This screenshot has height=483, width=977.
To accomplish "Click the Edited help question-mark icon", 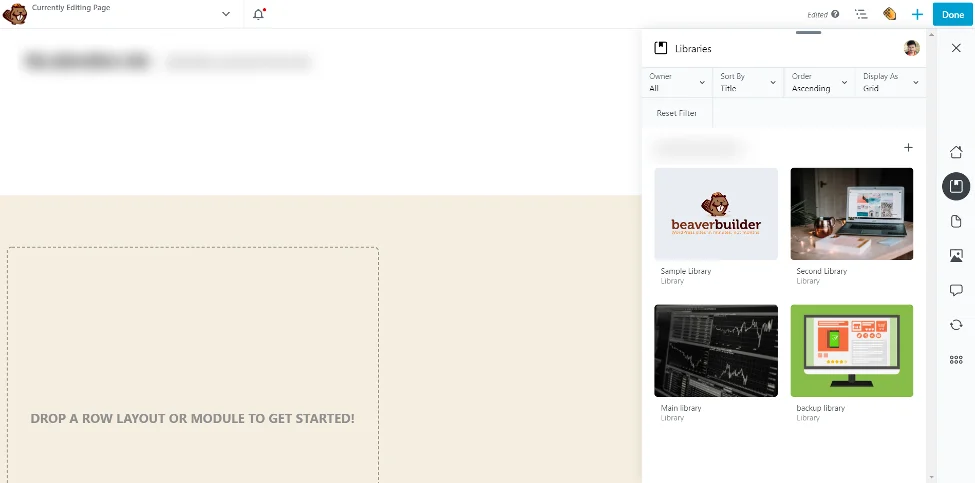I will click(835, 14).
